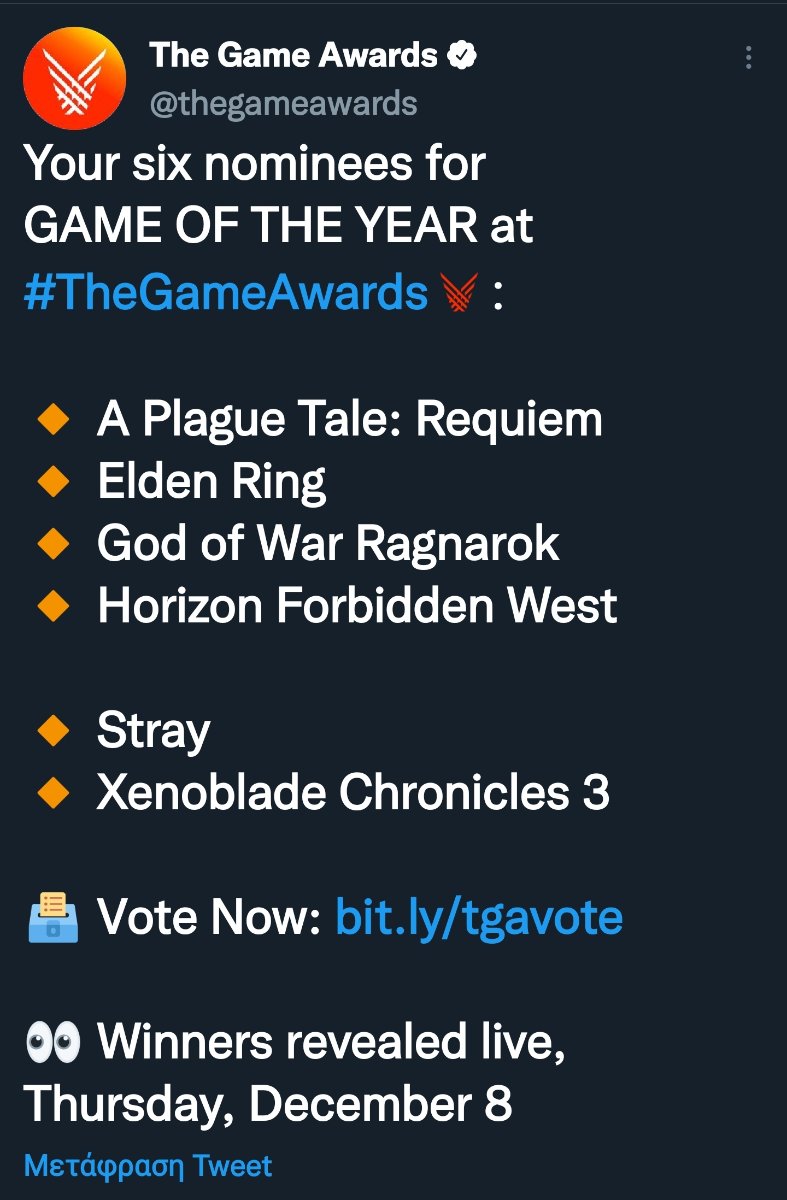Click the orange diamond beside Horizon Forbidden West
The height and width of the screenshot is (1200, 787).
click(51, 606)
